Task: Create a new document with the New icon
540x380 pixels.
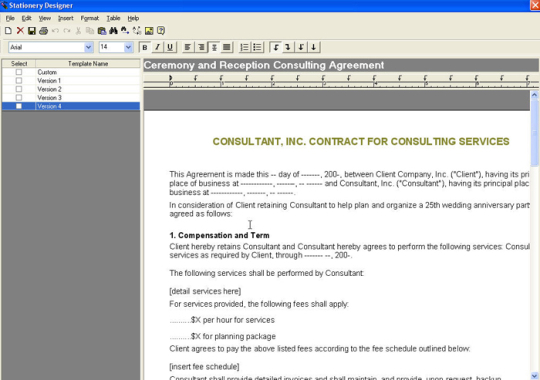Action: click(x=8, y=31)
